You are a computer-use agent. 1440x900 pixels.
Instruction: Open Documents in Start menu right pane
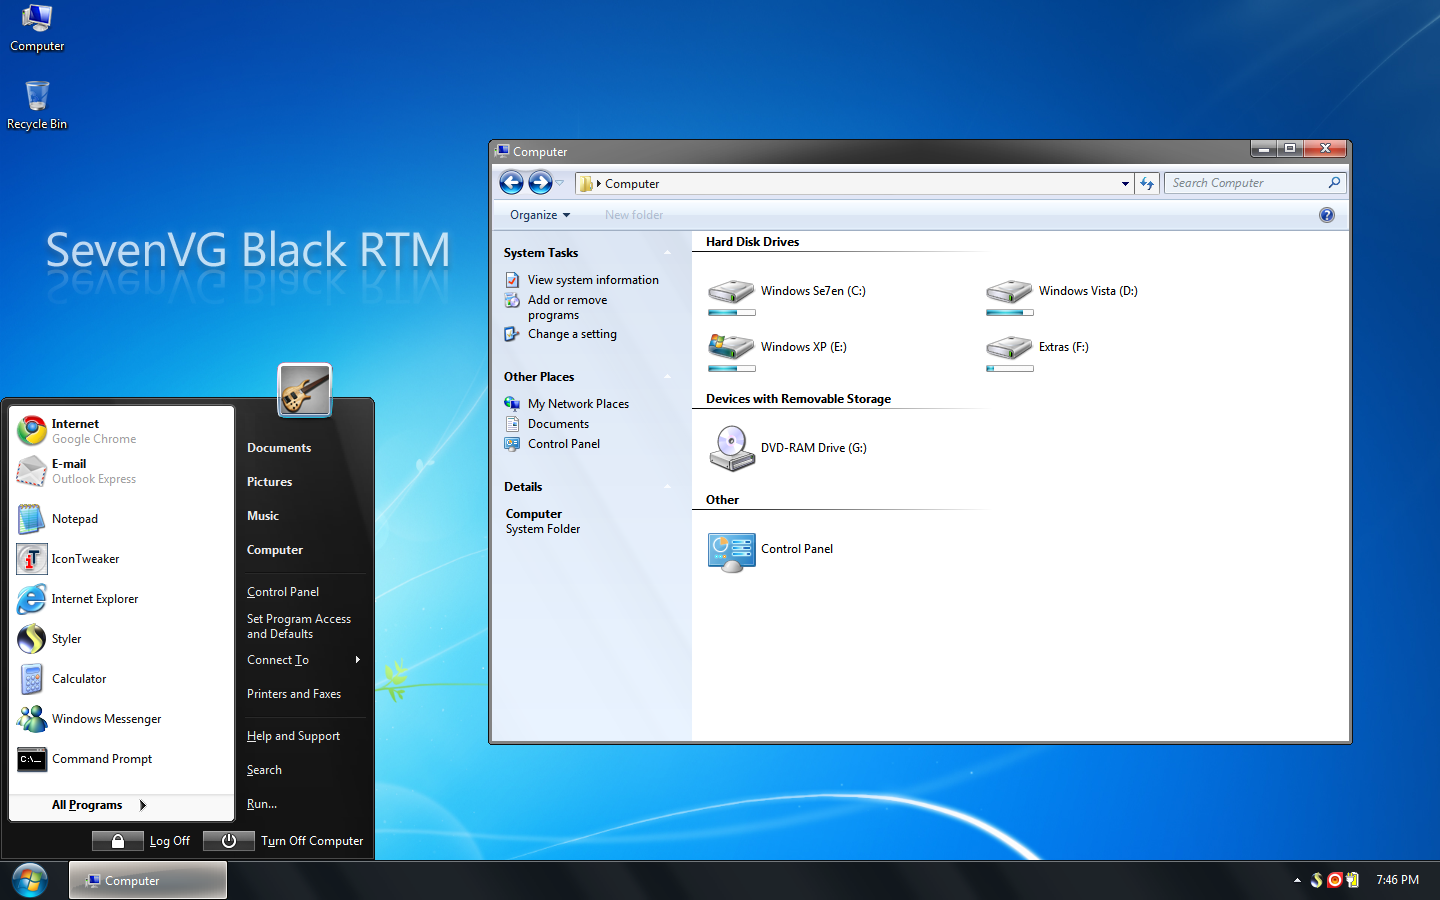pos(279,448)
